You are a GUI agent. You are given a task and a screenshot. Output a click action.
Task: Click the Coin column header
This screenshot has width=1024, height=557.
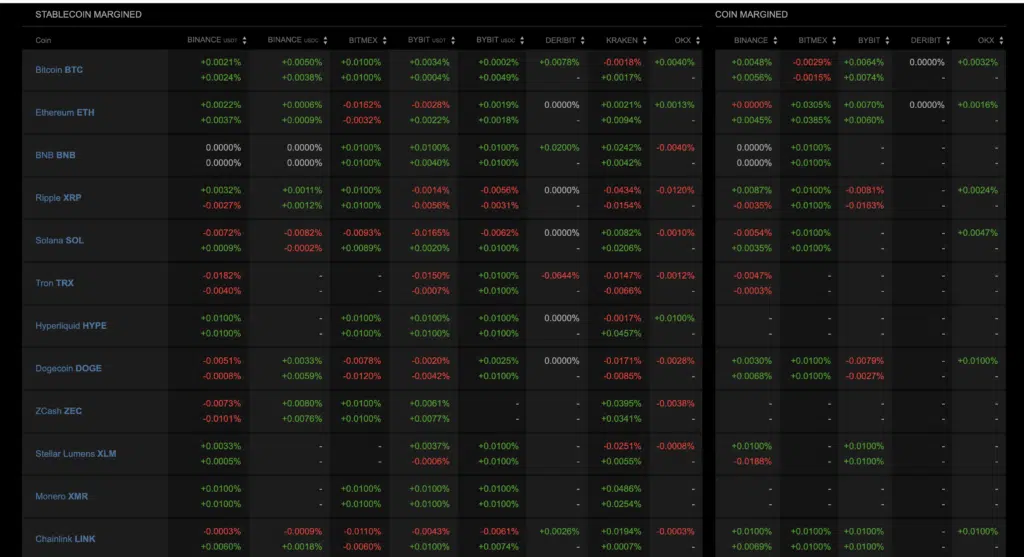click(43, 40)
